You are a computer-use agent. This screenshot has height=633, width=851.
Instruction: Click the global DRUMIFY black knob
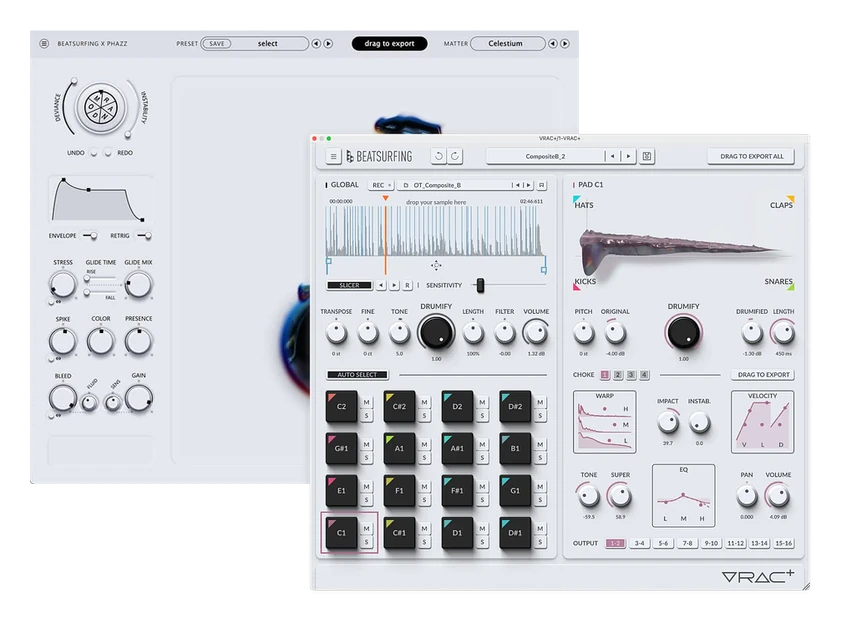[436, 332]
